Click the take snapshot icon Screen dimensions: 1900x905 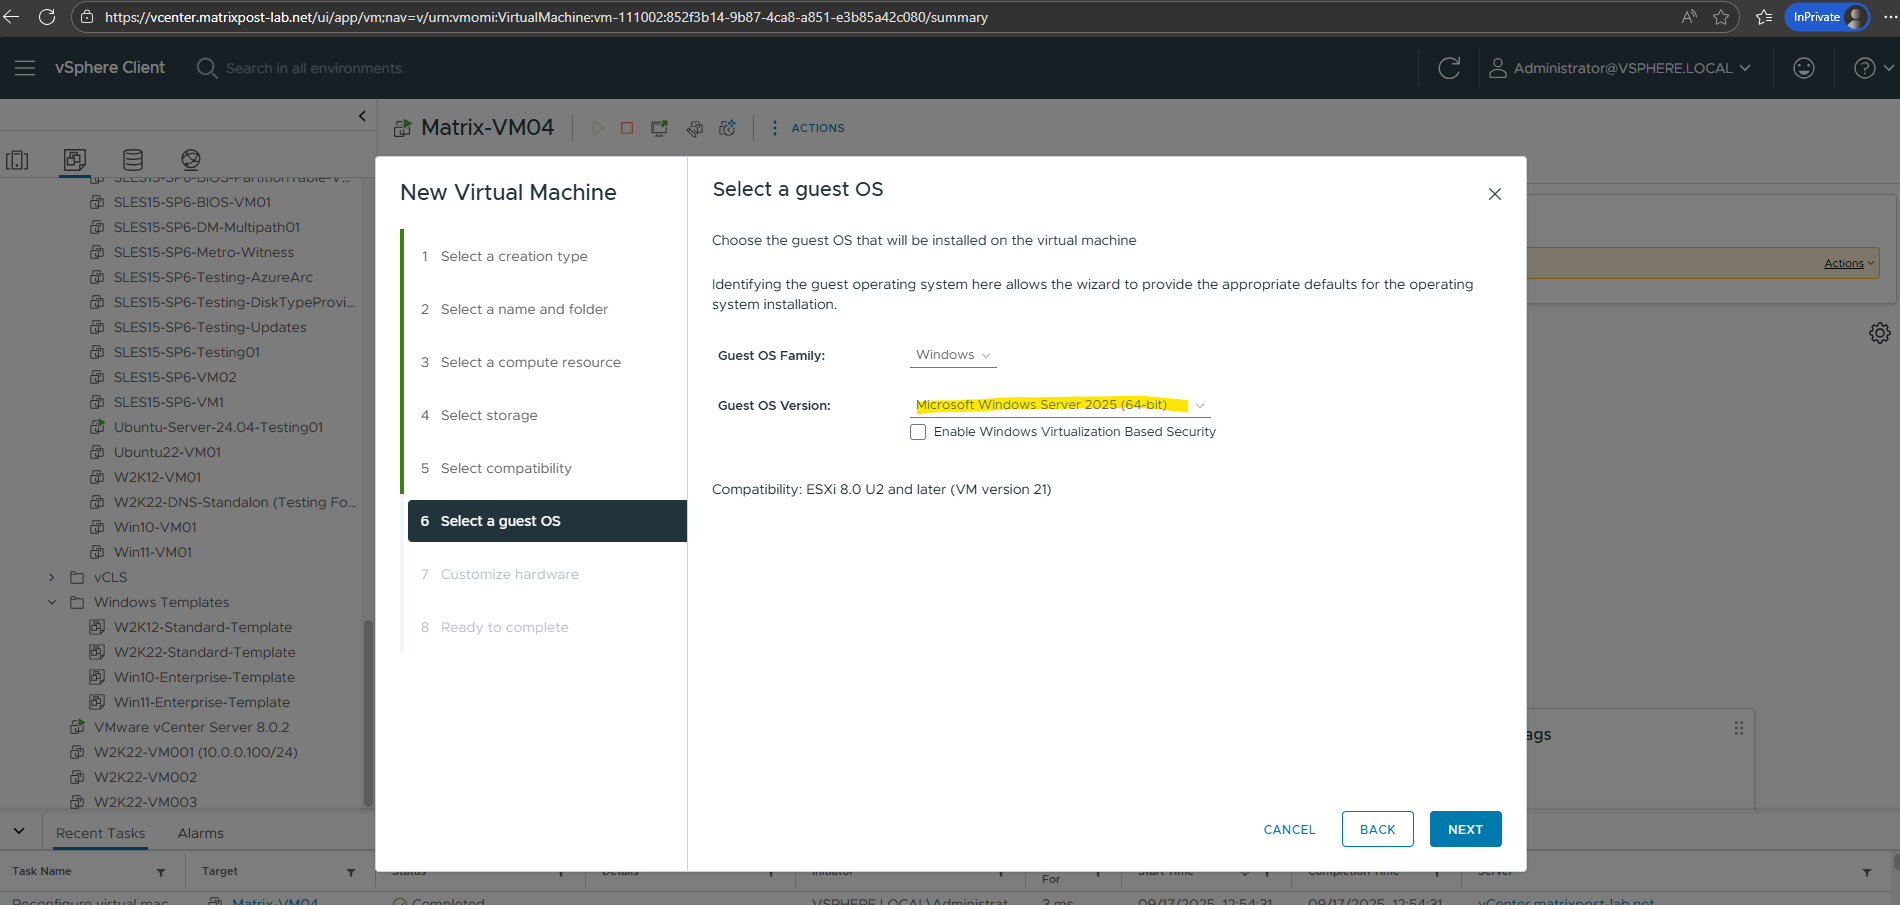728,128
